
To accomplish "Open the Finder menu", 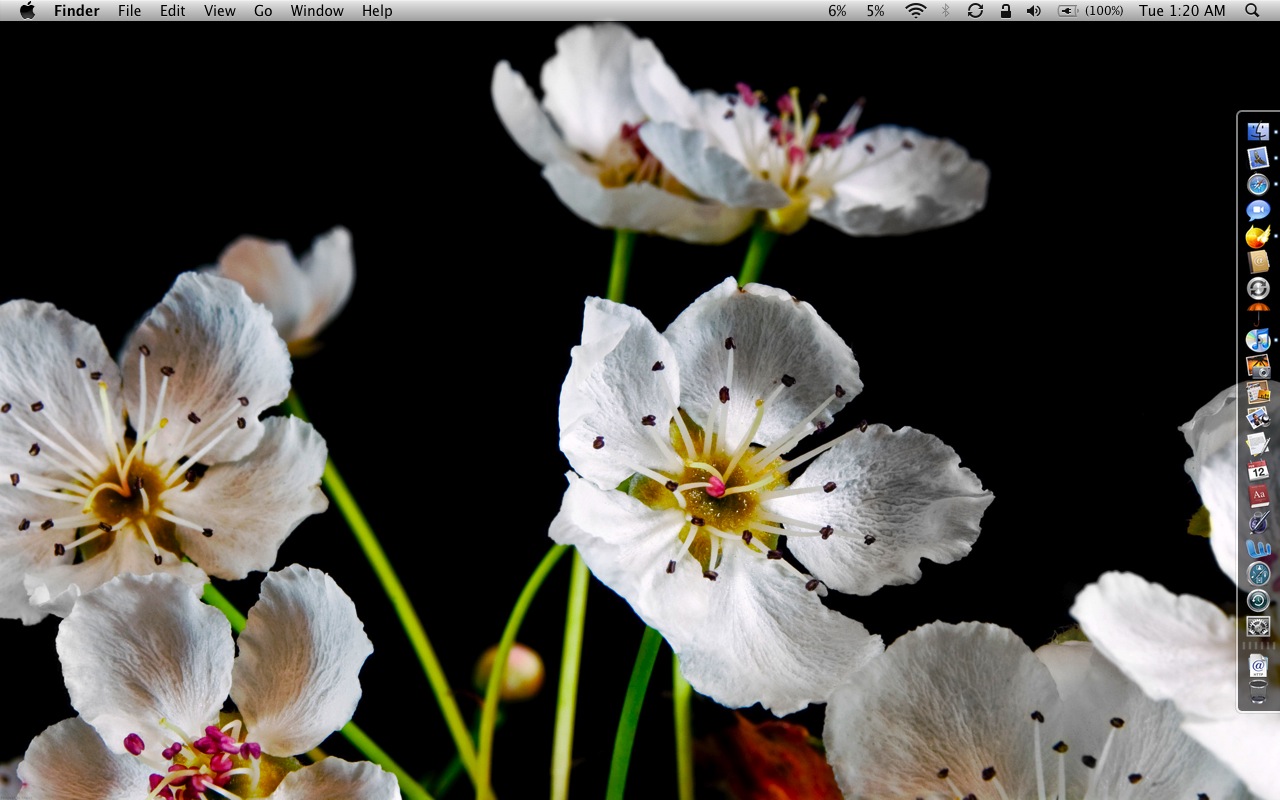I will [x=76, y=11].
